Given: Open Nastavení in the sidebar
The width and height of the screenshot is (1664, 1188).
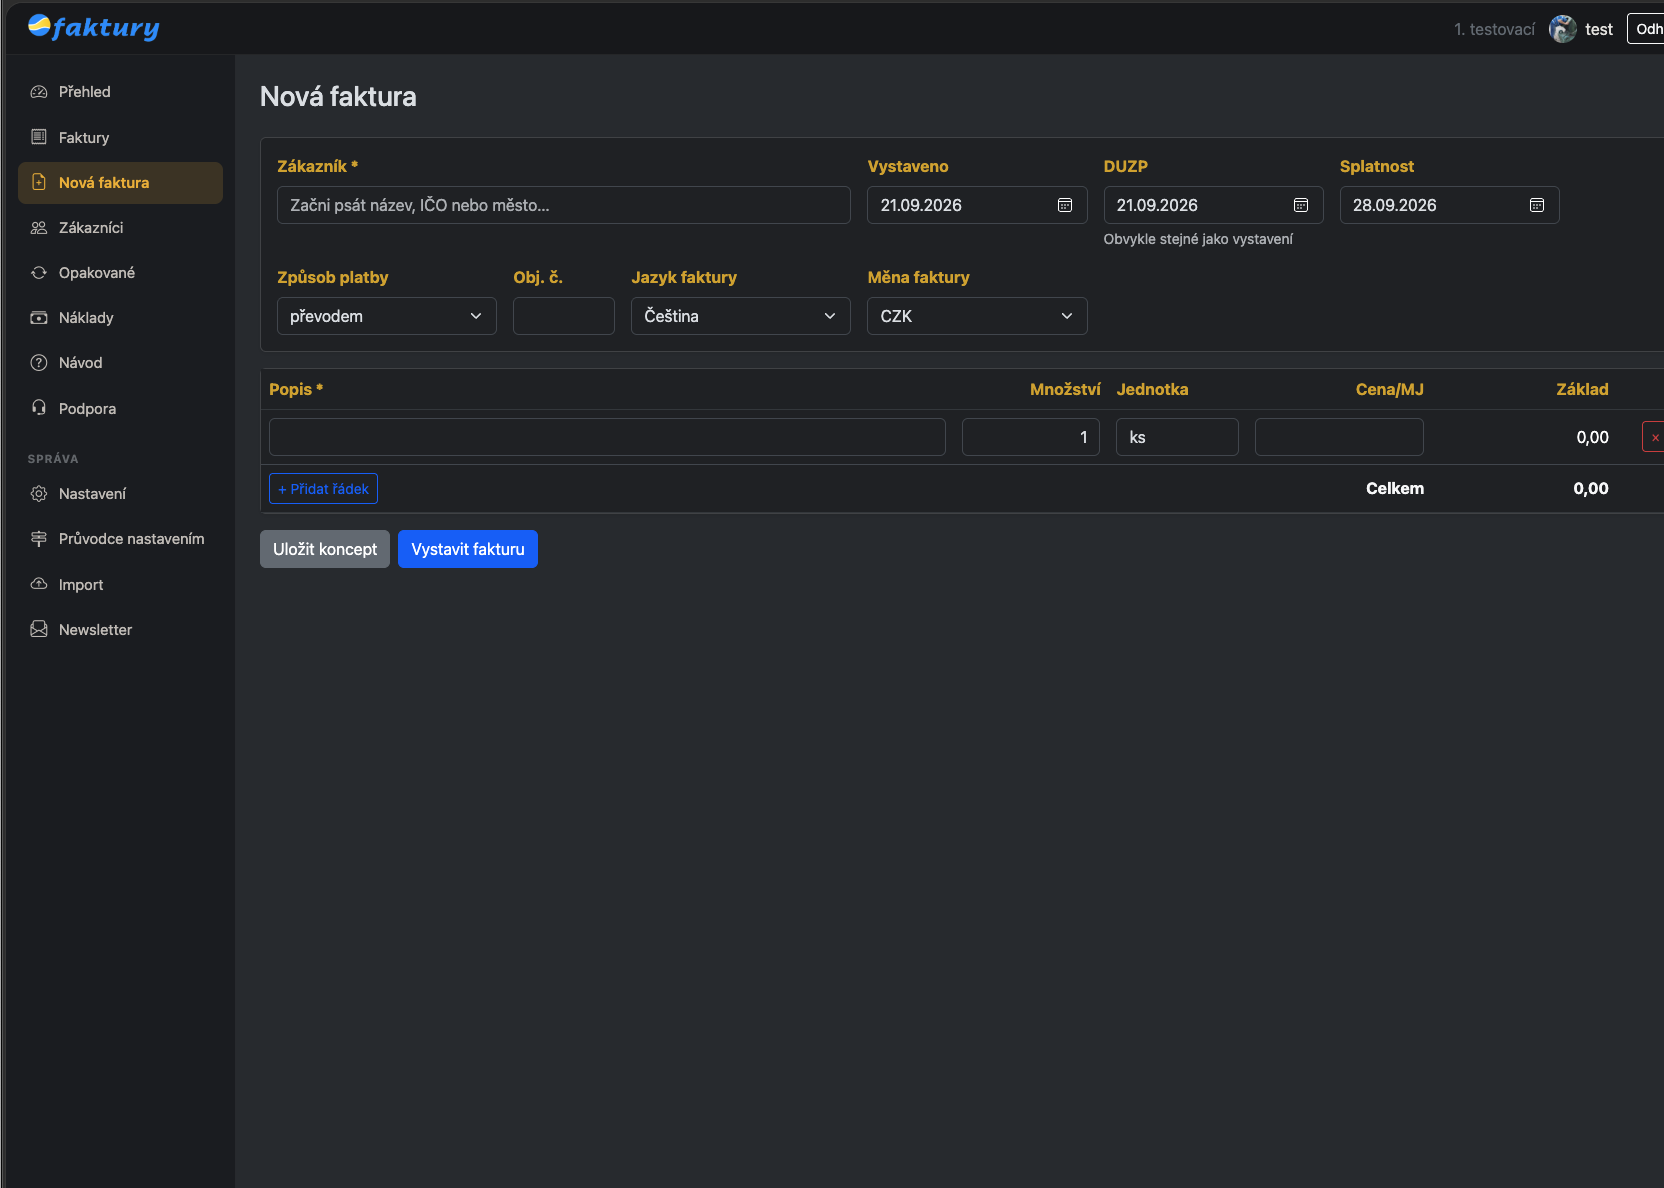Looking at the screenshot, I should pyautogui.click(x=120, y=494).
